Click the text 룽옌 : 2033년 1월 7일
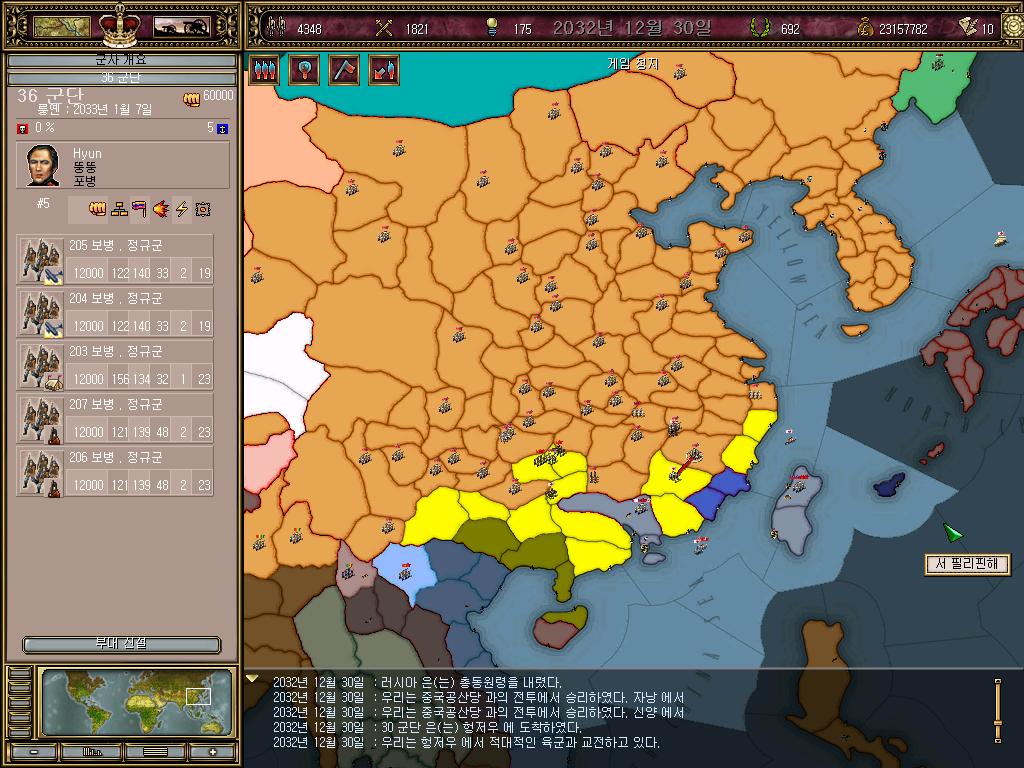This screenshot has height=768, width=1024. click(x=94, y=110)
